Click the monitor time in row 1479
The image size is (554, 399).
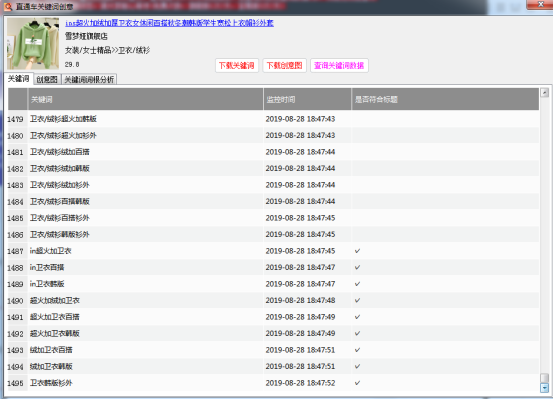click(300, 119)
